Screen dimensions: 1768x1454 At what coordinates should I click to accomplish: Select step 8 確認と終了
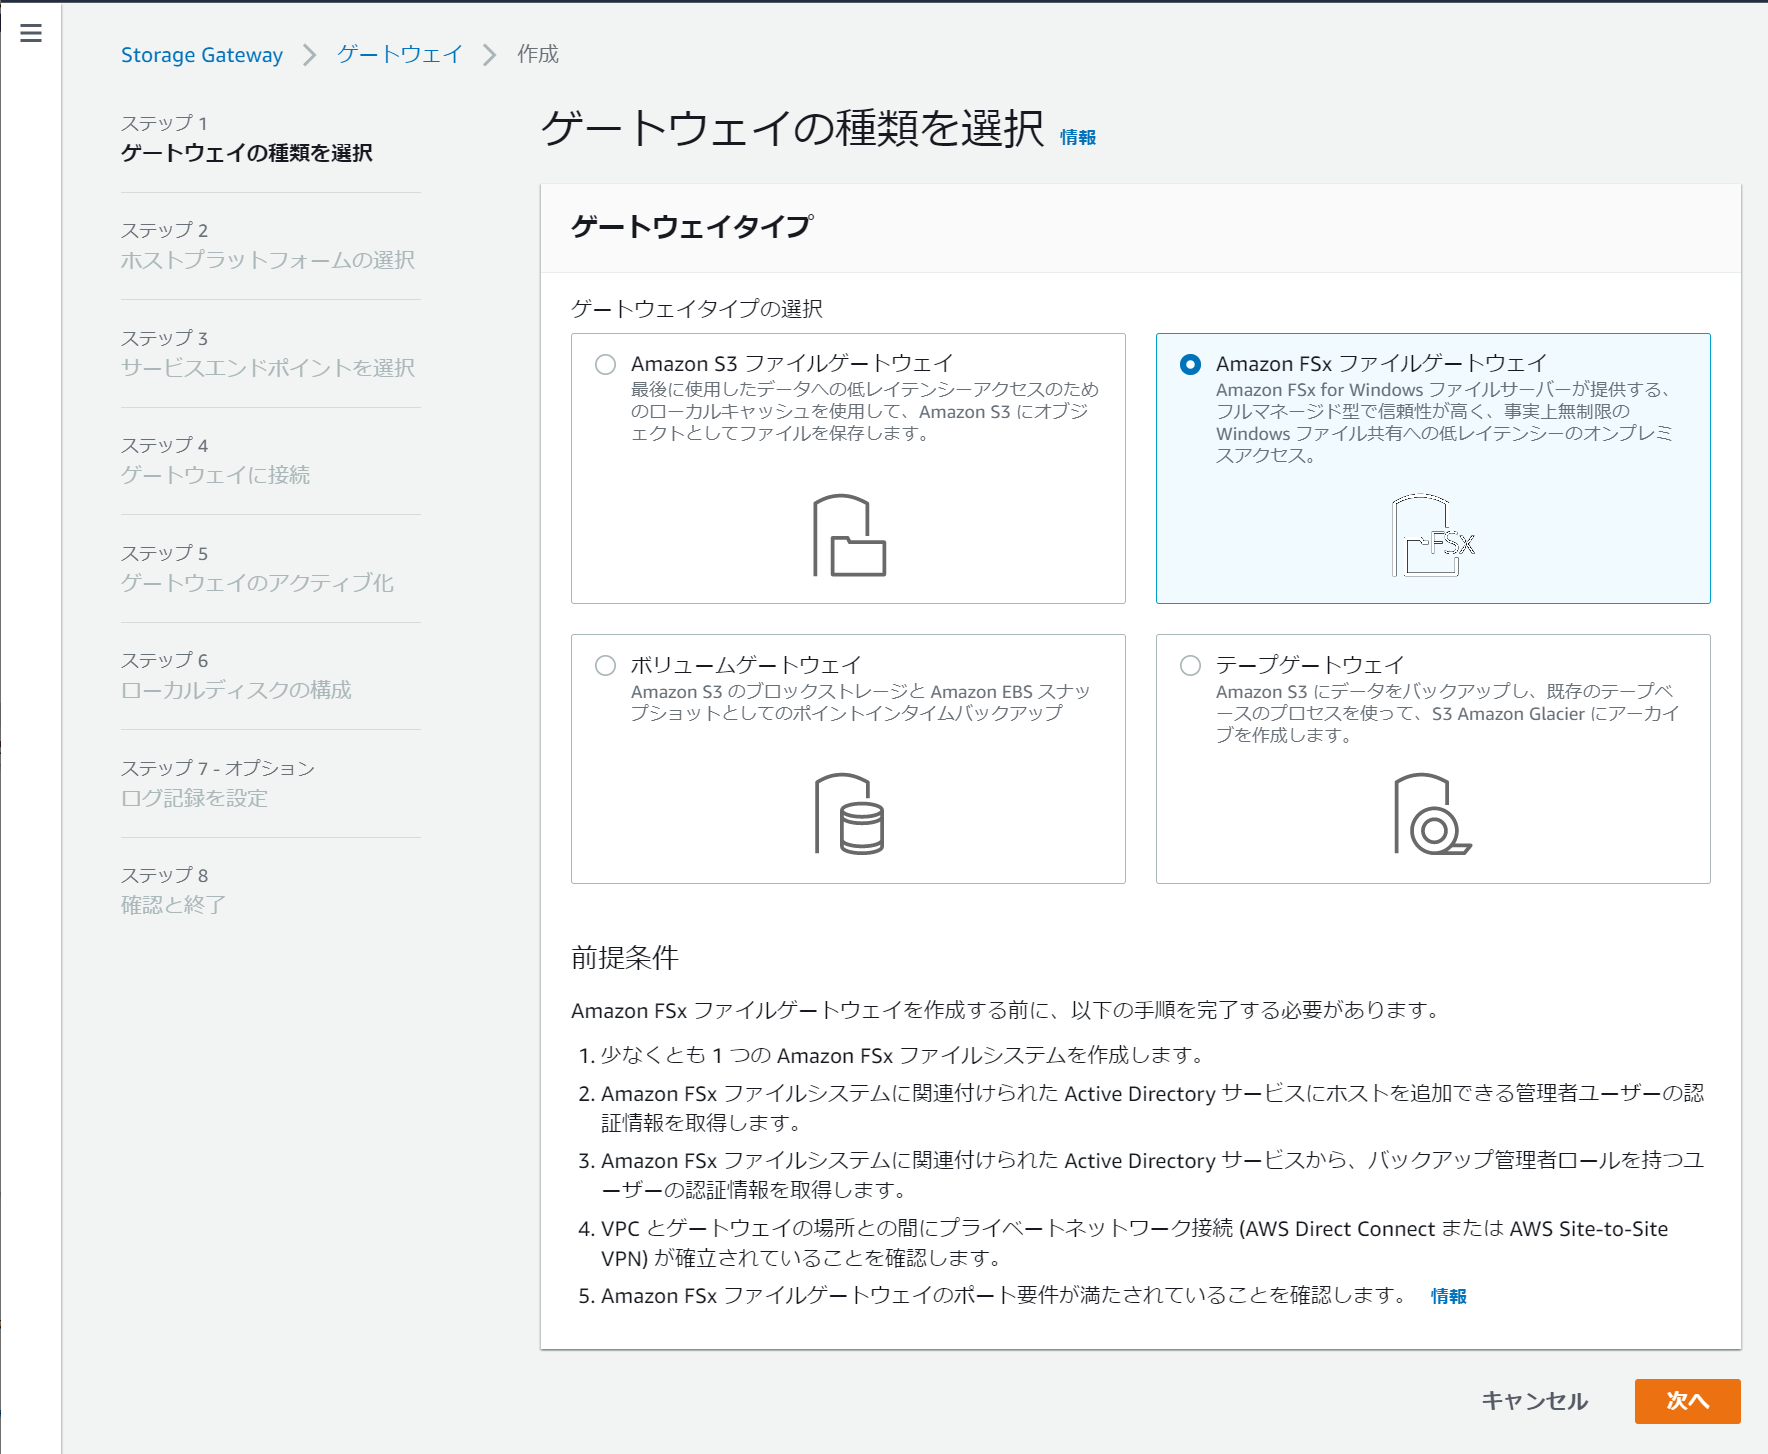click(x=174, y=905)
